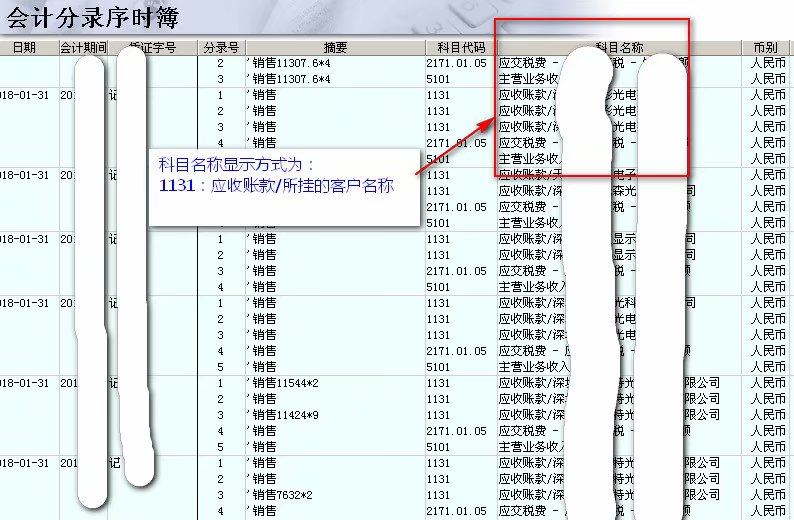Select the topmost 5101 account code cell
Image resolution: width=794 pixels, height=520 pixels.
click(x=438, y=79)
